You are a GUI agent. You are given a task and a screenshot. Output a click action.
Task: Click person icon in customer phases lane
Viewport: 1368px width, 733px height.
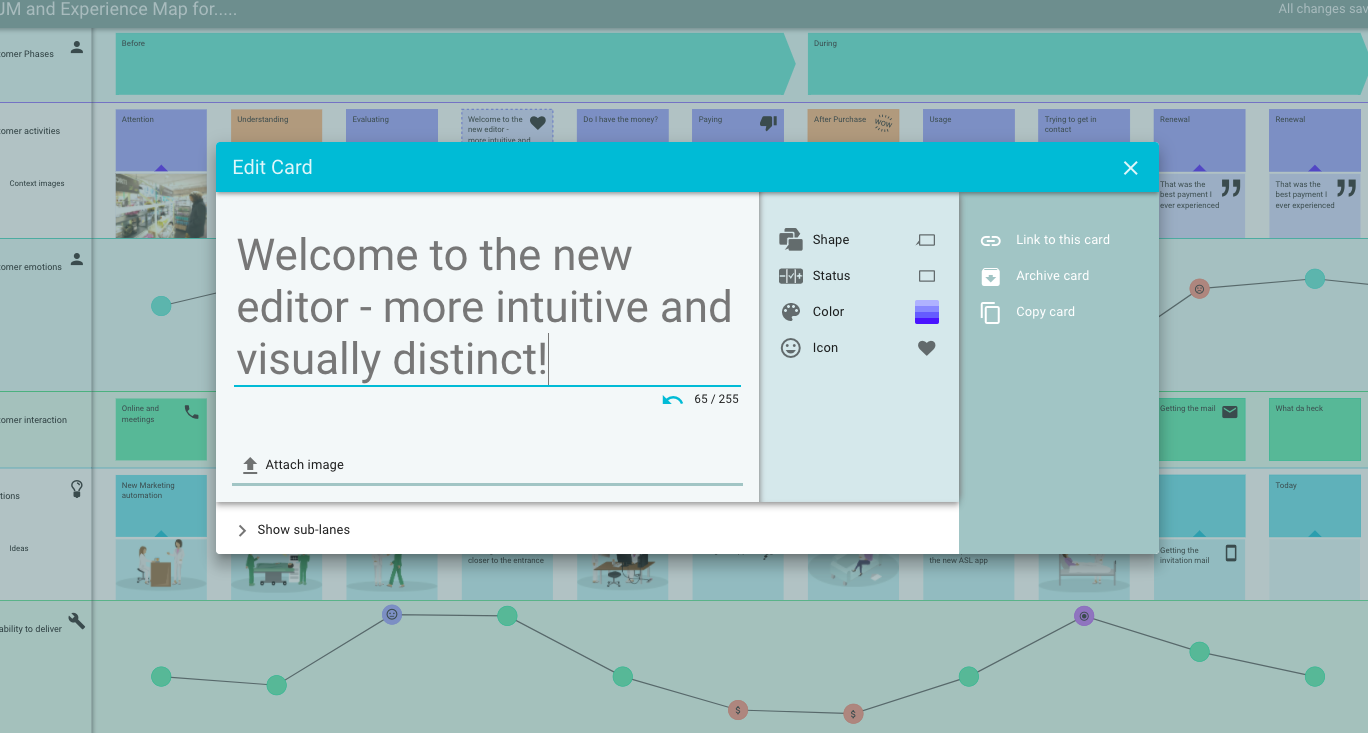(77, 47)
